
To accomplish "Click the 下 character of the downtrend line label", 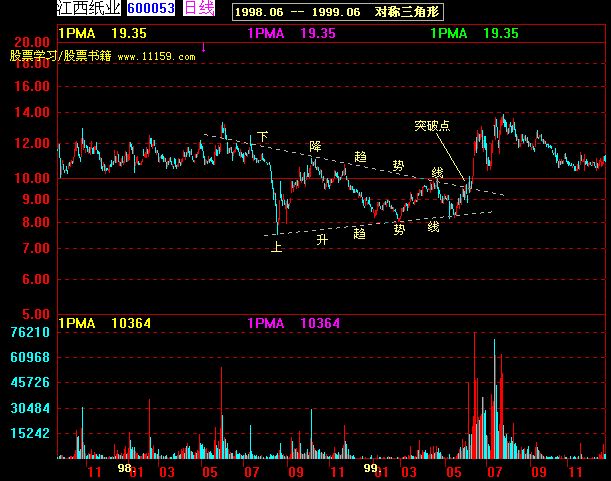I will click(263, 136).
